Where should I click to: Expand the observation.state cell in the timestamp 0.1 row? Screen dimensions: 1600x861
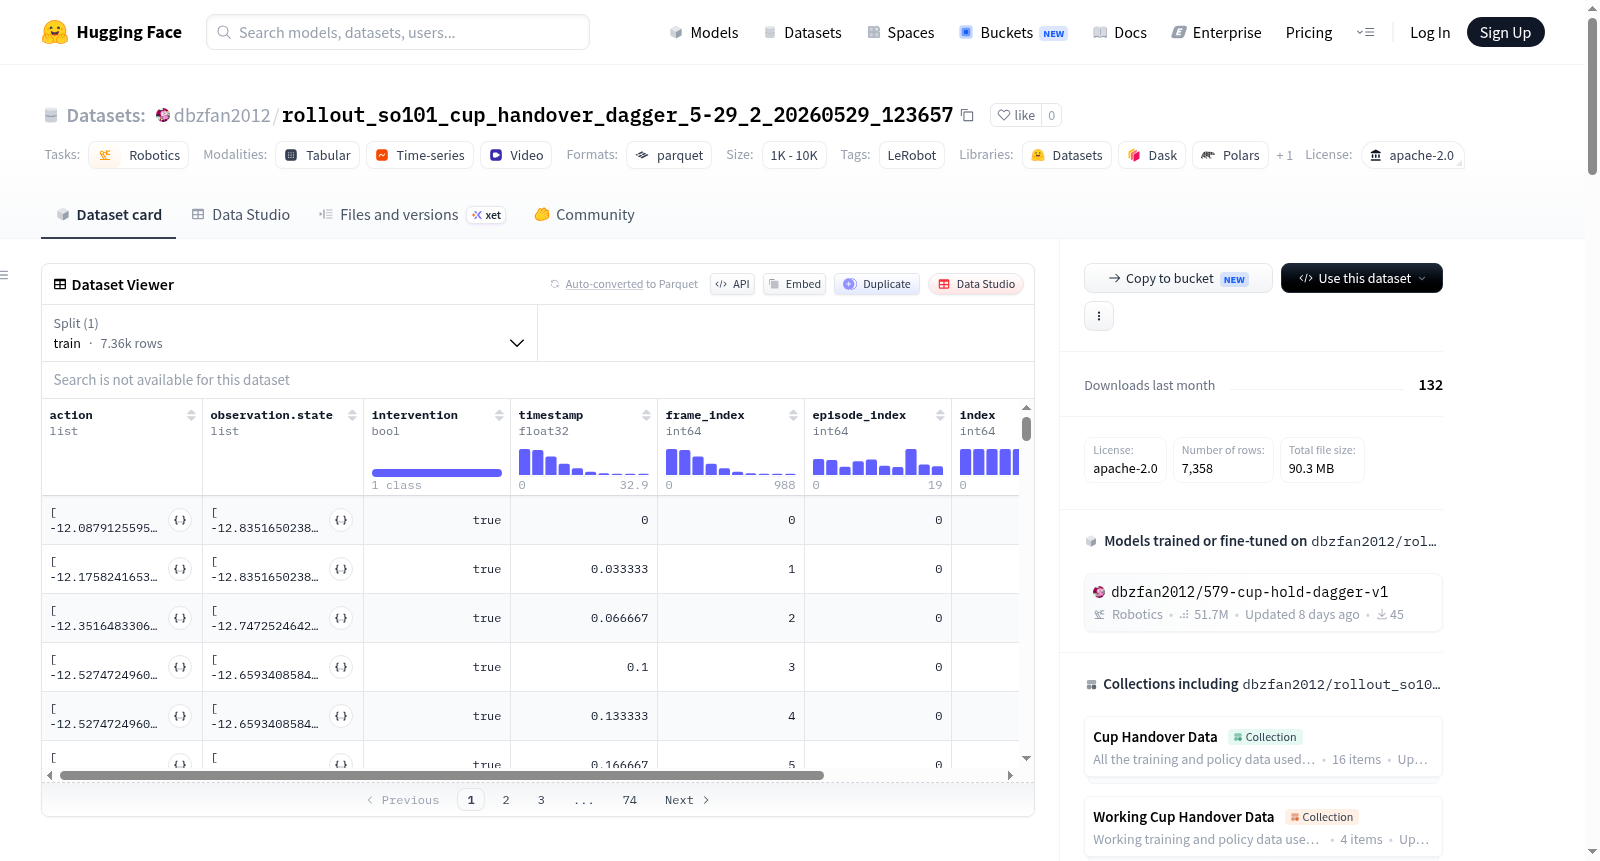tap(341, 667)
